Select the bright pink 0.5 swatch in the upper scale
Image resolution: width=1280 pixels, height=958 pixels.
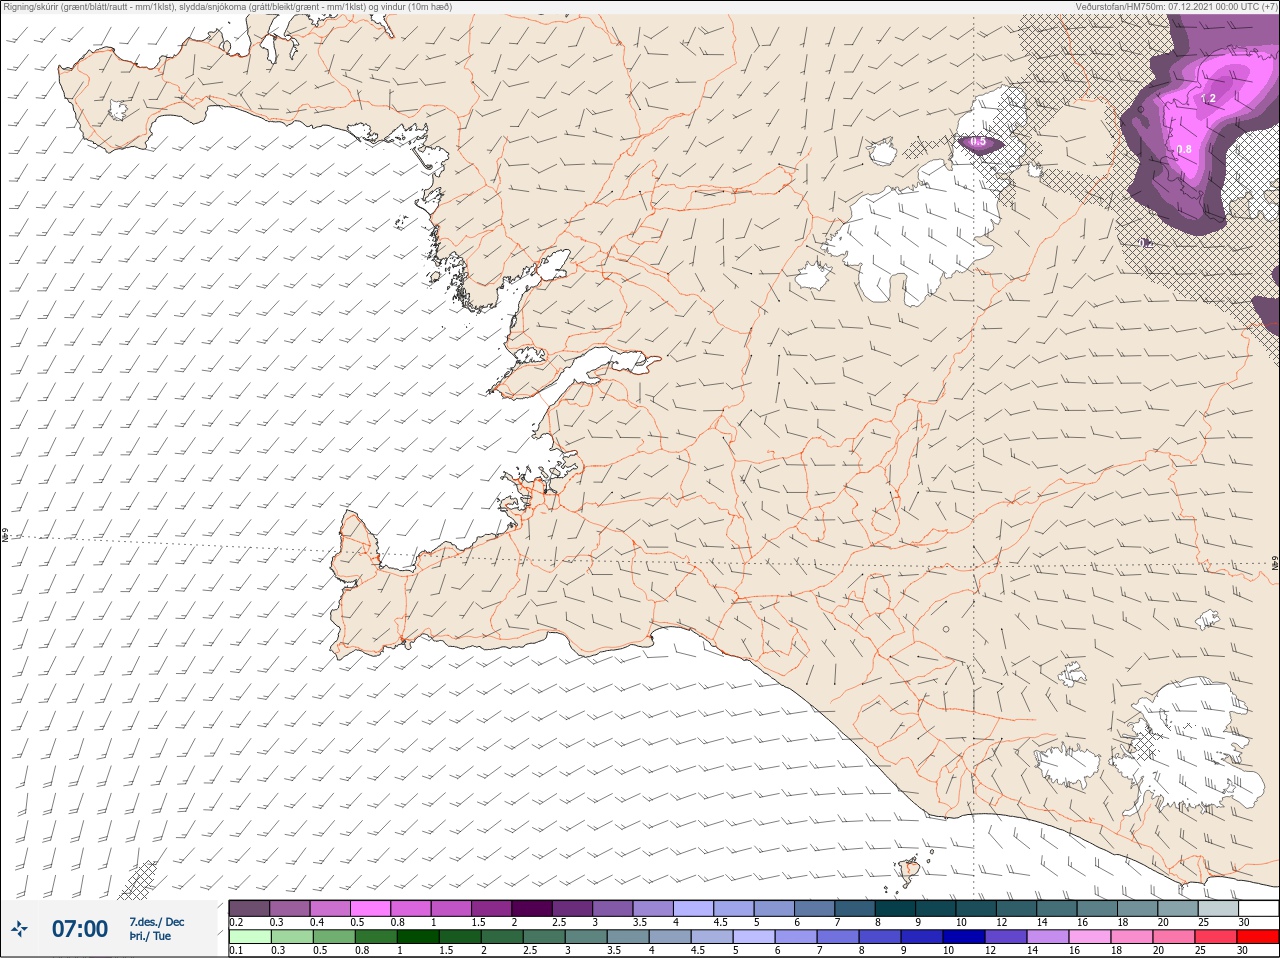pyautogui.click(x=371, y=907)
